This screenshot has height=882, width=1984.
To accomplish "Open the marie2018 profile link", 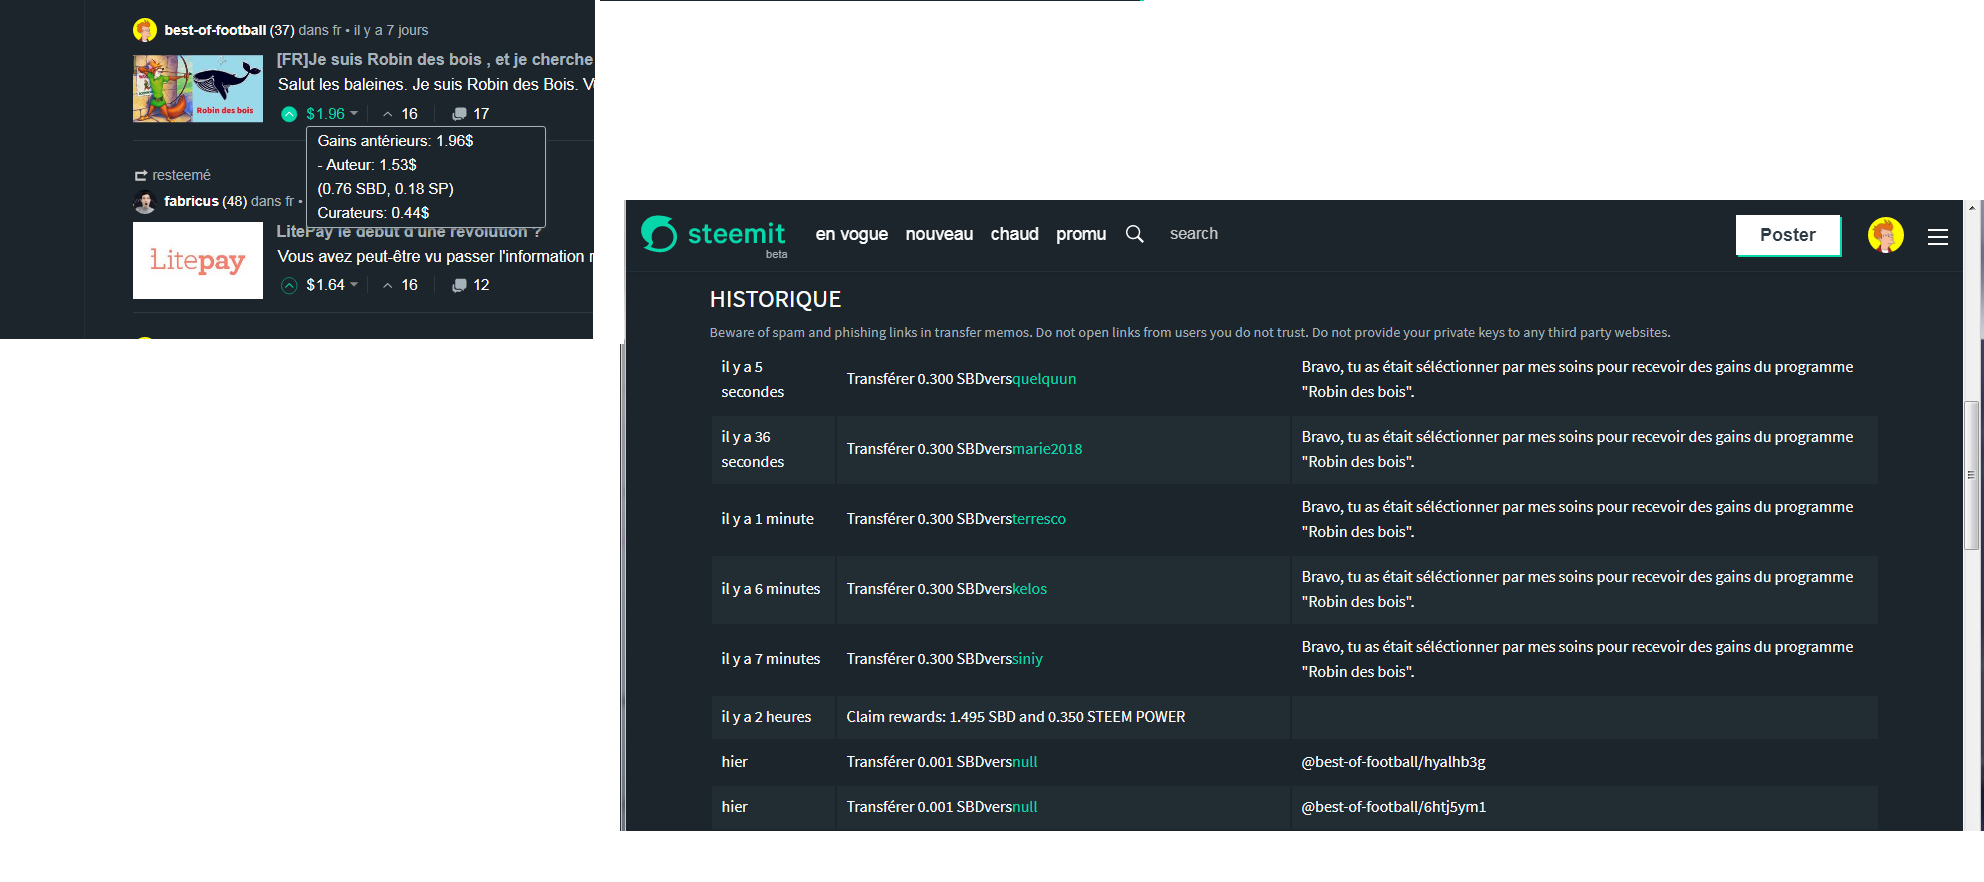I will coord(1047,449).
